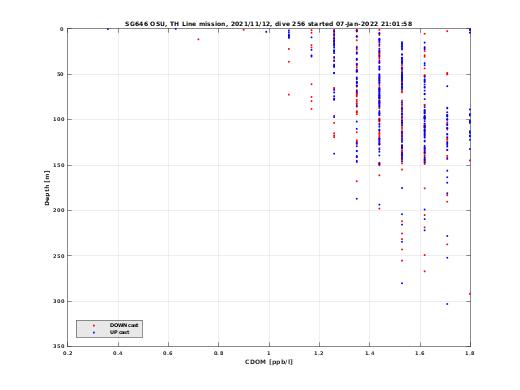Select the isolated red point near CDOM 0.7
The image size is (520, 390).
pyautogui.click(x=198, y=39)
